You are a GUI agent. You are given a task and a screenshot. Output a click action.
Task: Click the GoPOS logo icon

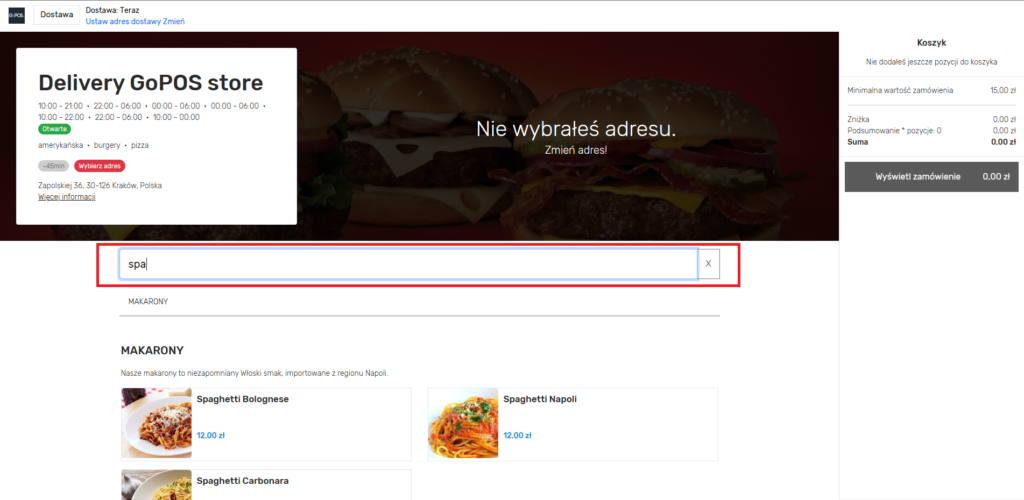click(x=16, y=15)
